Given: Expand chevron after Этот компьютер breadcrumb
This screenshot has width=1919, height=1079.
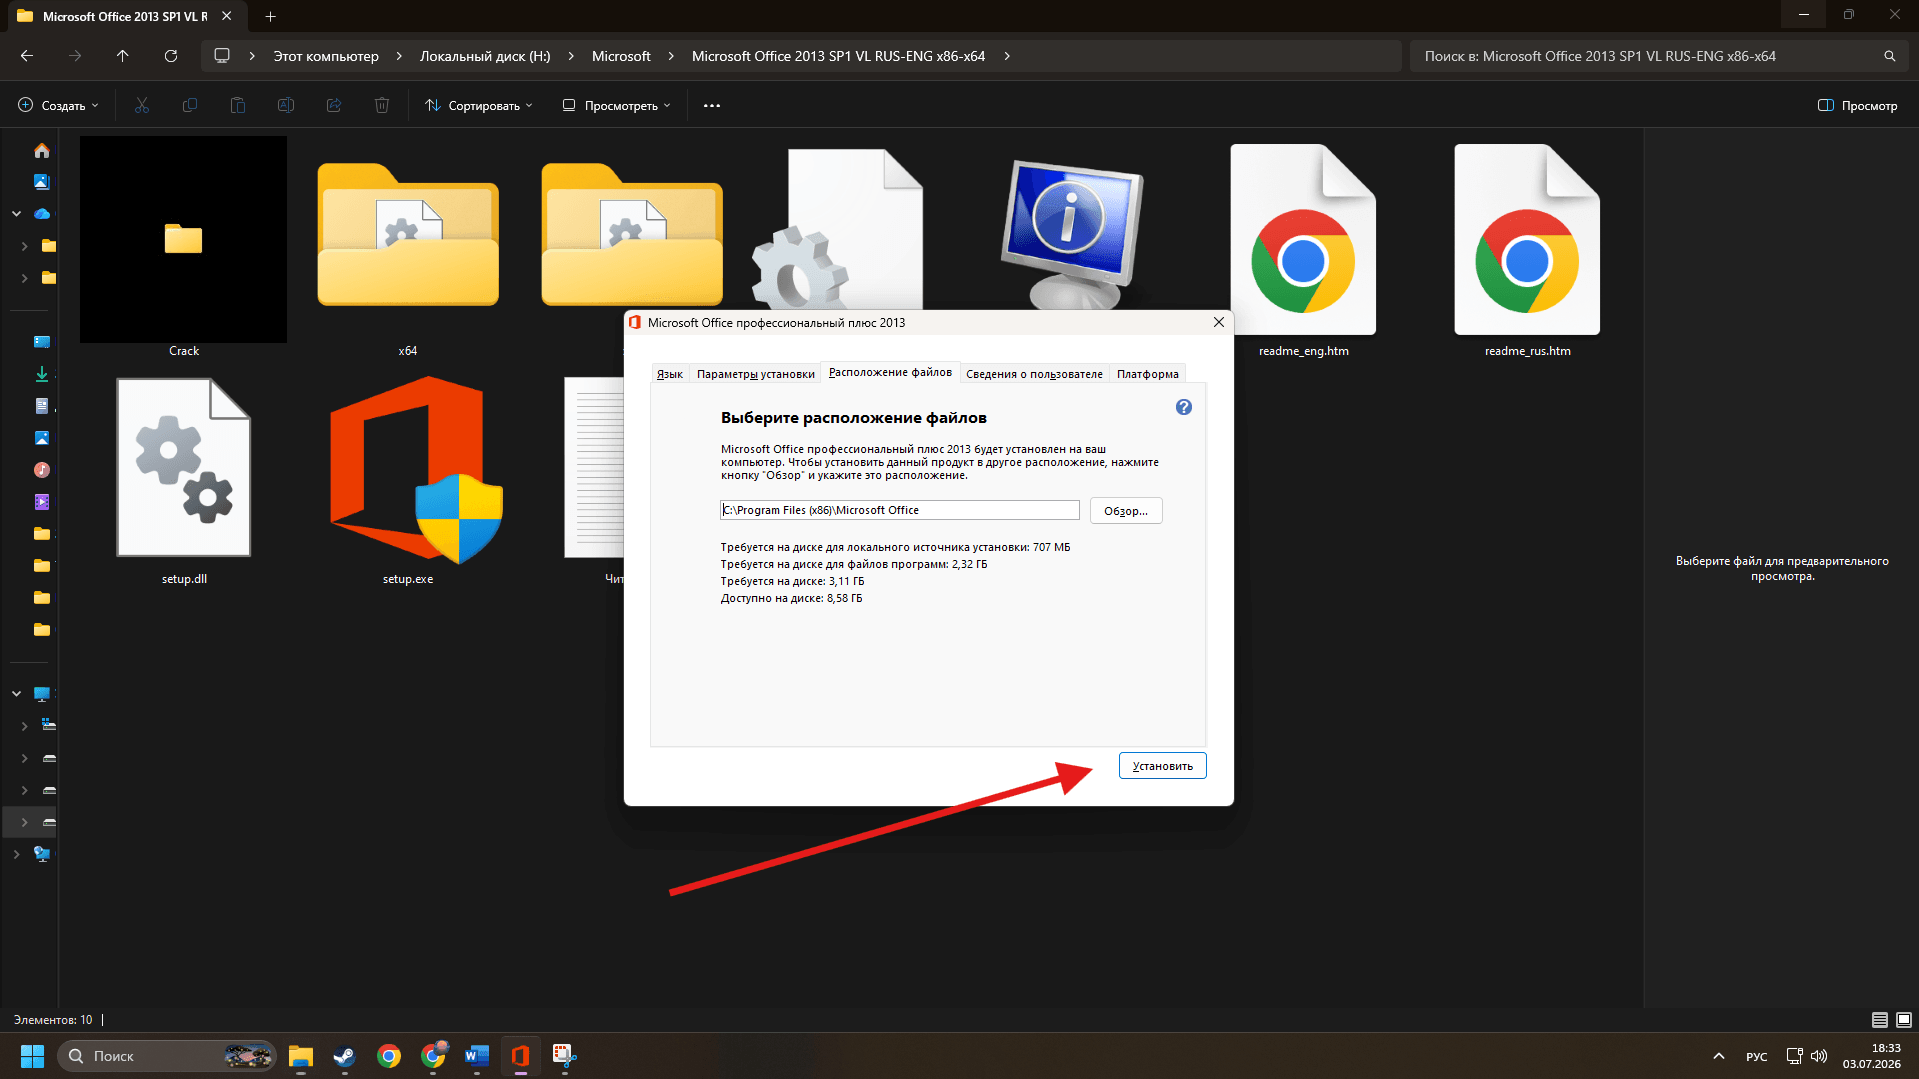Looking at the screenshot, I should point(399,56).
